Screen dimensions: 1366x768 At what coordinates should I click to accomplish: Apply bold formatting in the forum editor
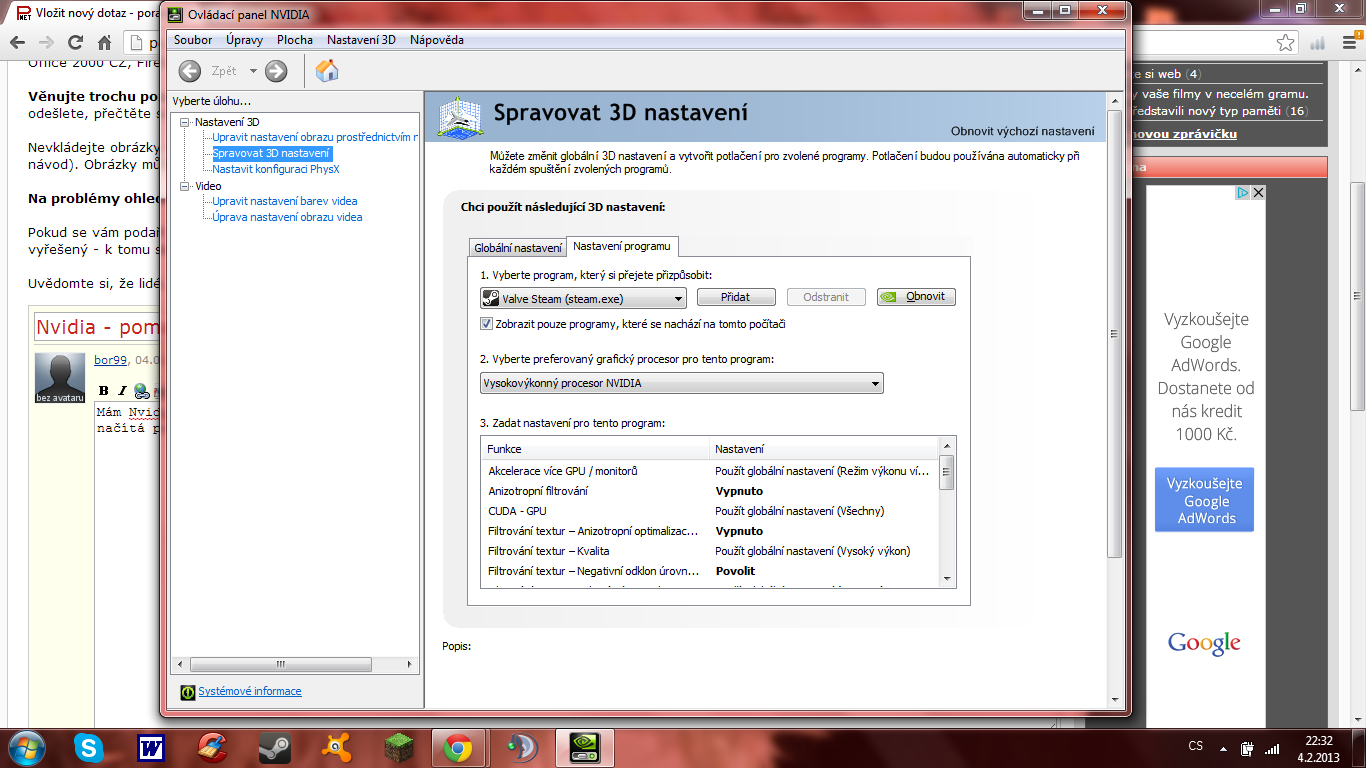click(103, 391)
